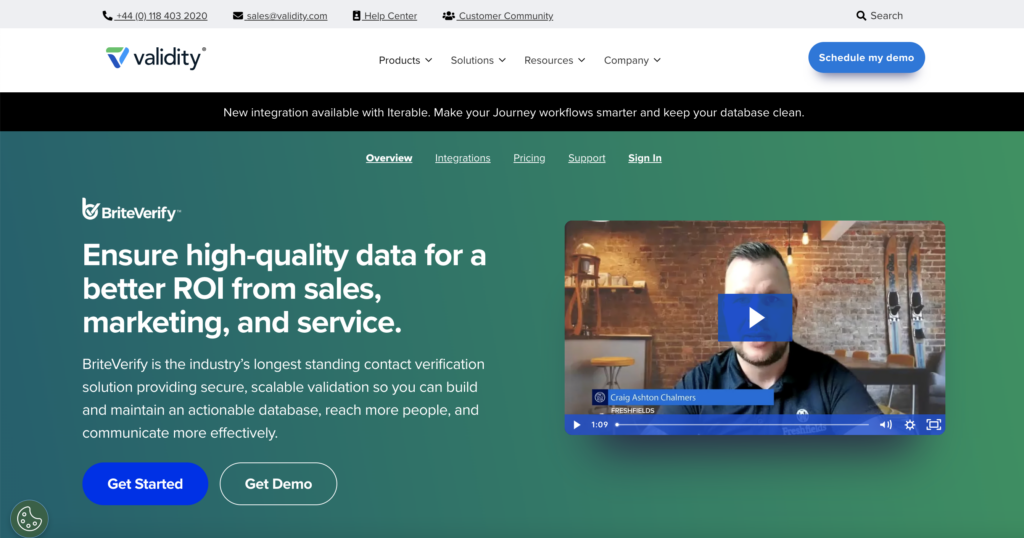This screenshot has width=1024, height=538.
Task: Click the Schedule my demo button
Action: pyautogui.click(x=866, y=57)
